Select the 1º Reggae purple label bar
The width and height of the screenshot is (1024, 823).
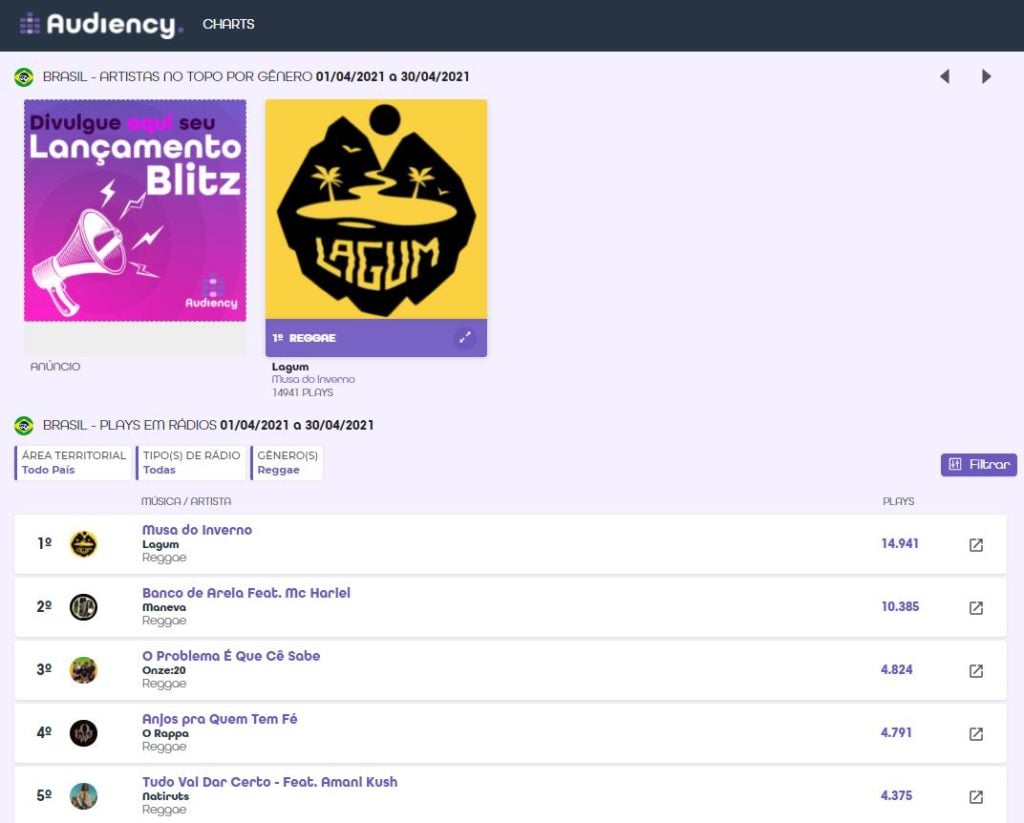point(360,338)
